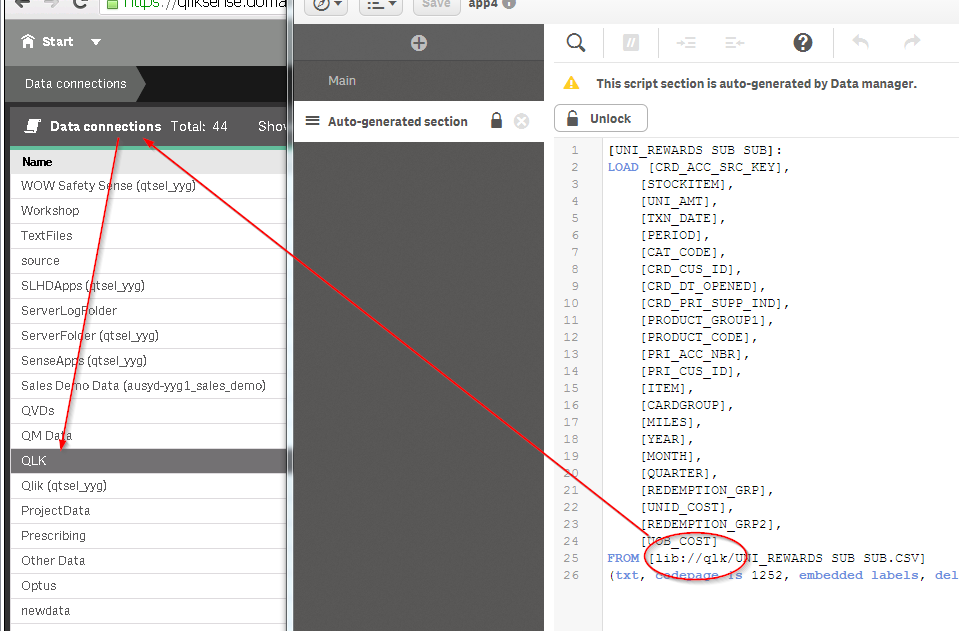Open script search tool
The height and width of the screenshot is (631, 959).
[576, 42]
